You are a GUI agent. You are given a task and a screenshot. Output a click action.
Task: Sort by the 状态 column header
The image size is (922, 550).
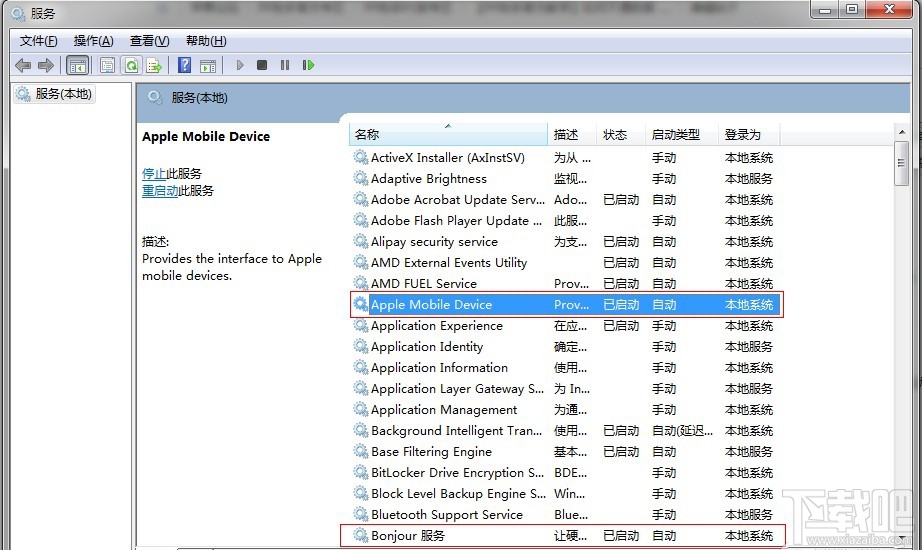point(621,135)
